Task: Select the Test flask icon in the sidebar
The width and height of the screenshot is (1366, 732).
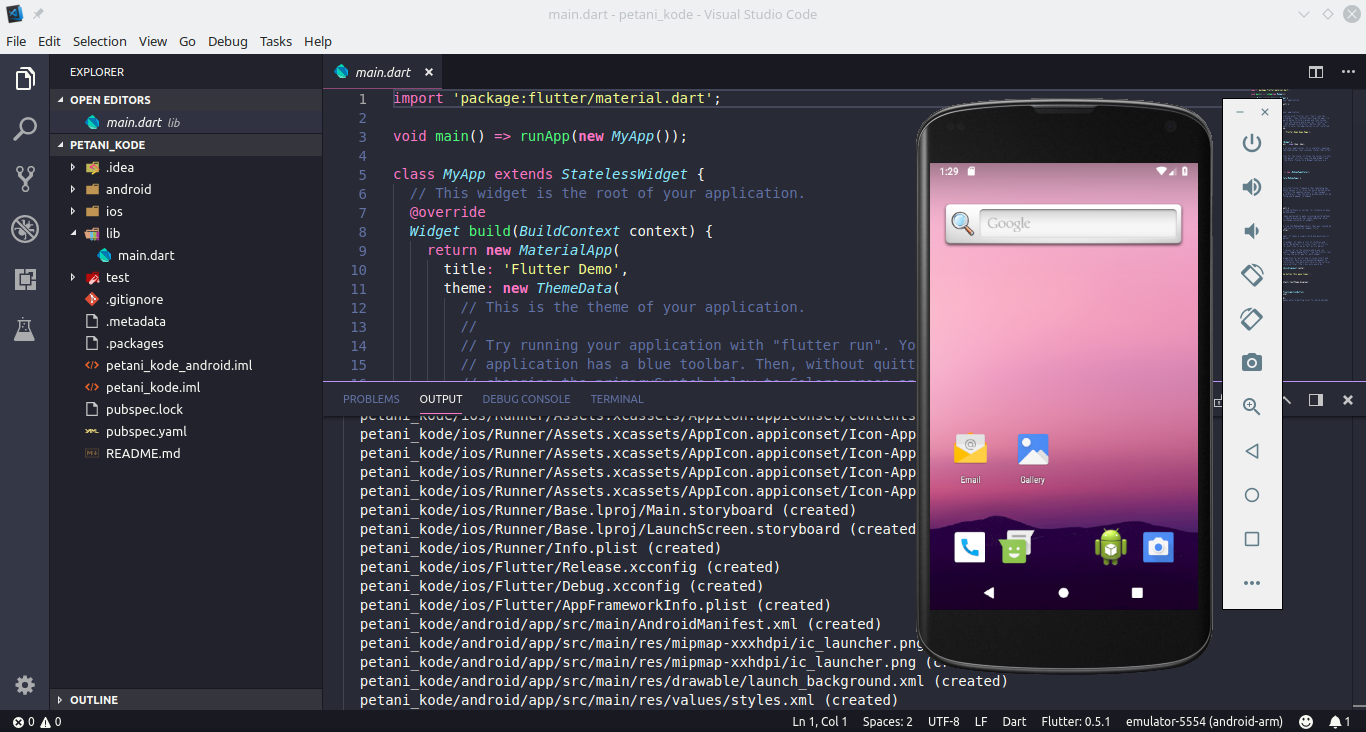Action: tap(24, 330)
